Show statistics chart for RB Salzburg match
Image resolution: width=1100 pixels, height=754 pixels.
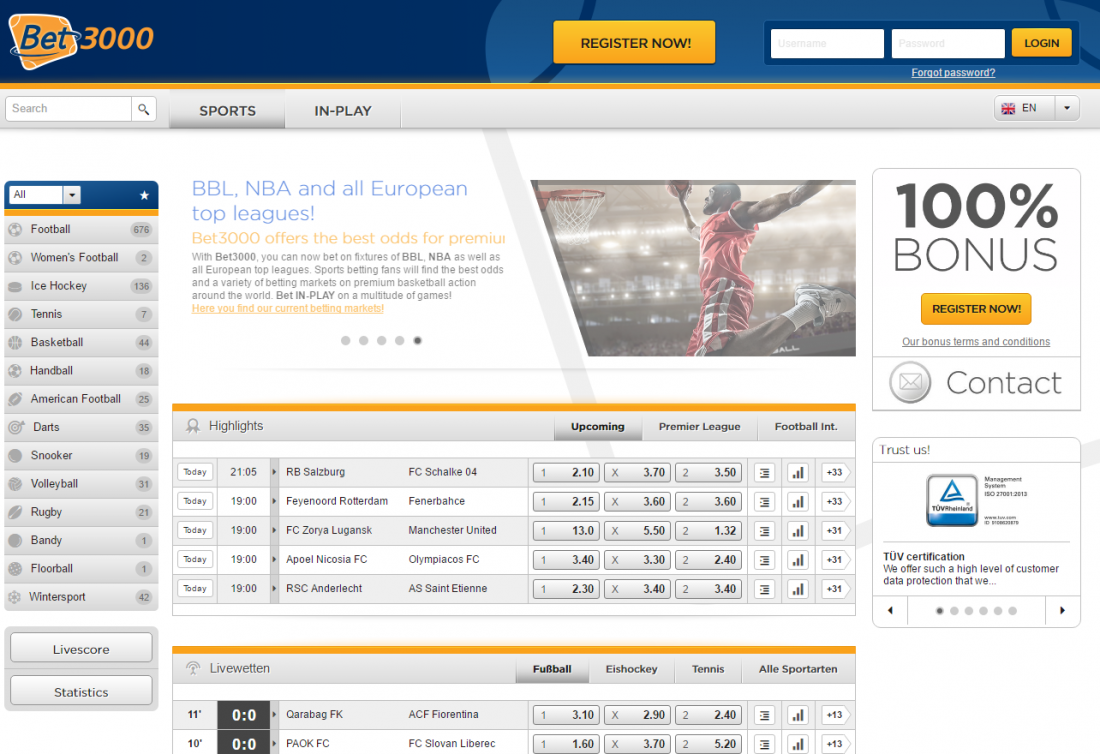tap(798, 473)
